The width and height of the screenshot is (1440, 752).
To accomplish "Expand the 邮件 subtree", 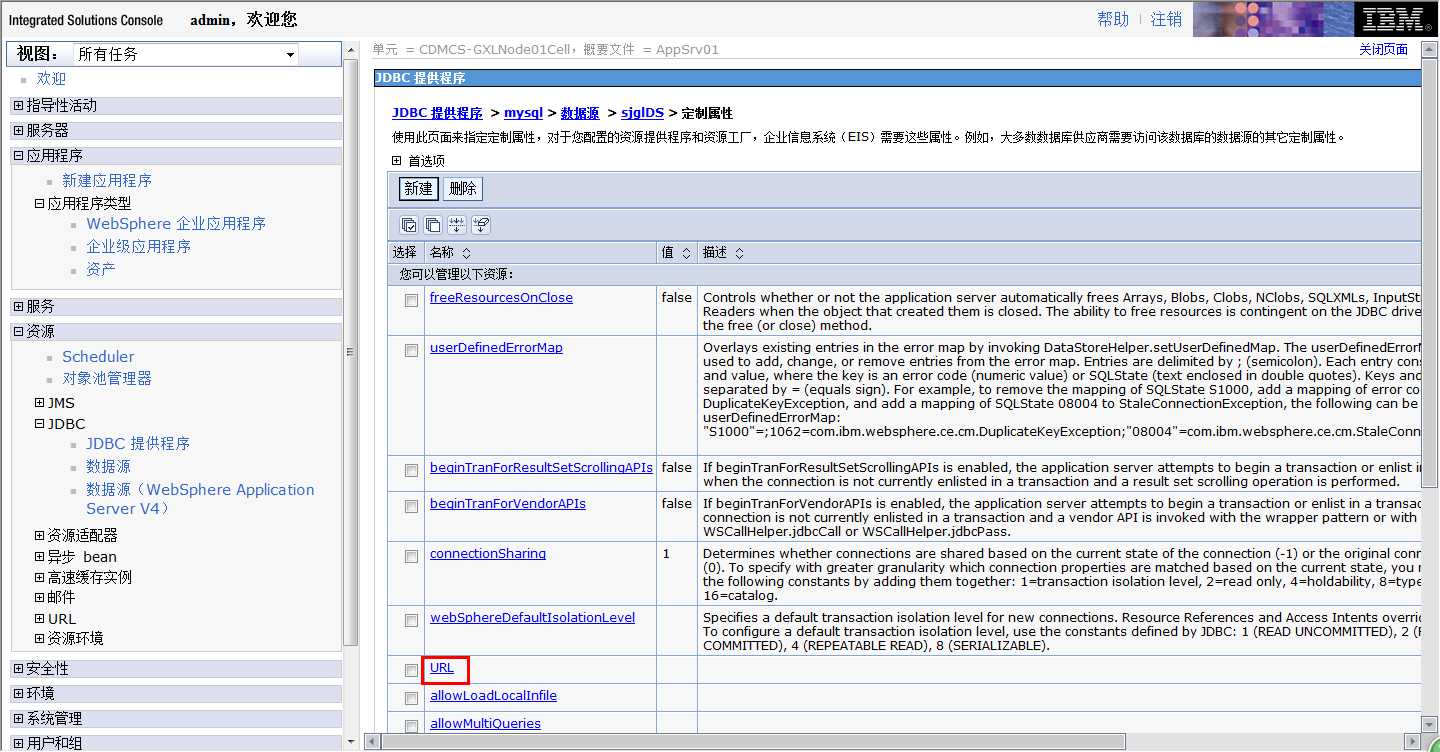I will pyautogui.click(x=40, y=597).
